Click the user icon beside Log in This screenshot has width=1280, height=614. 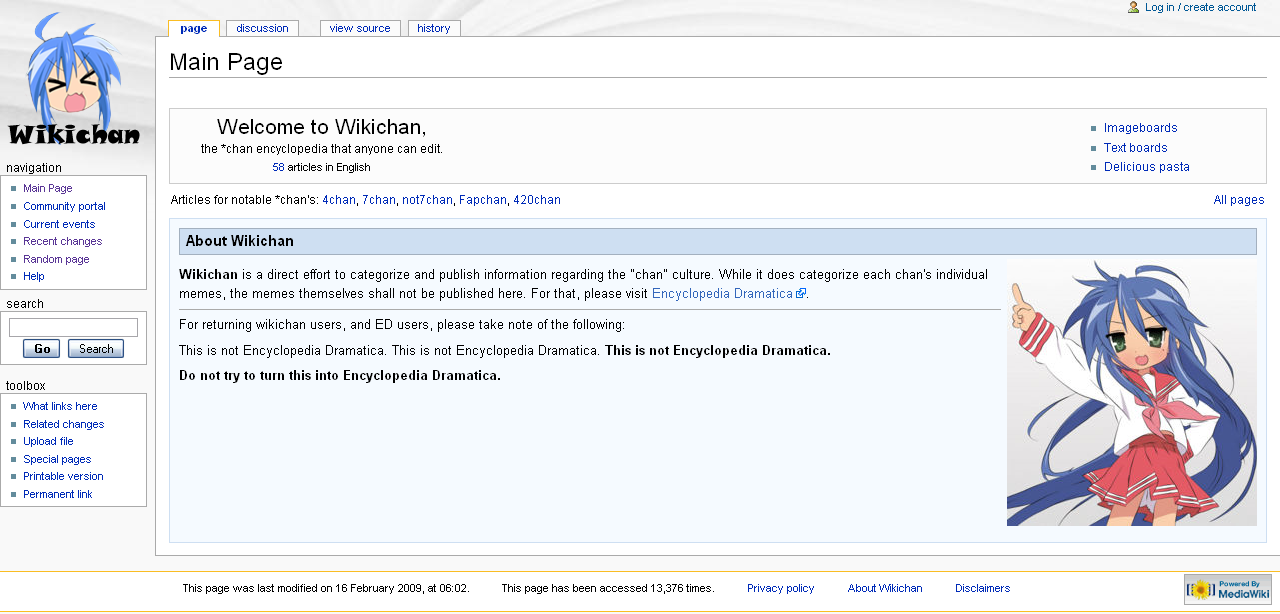point(1132,7)
